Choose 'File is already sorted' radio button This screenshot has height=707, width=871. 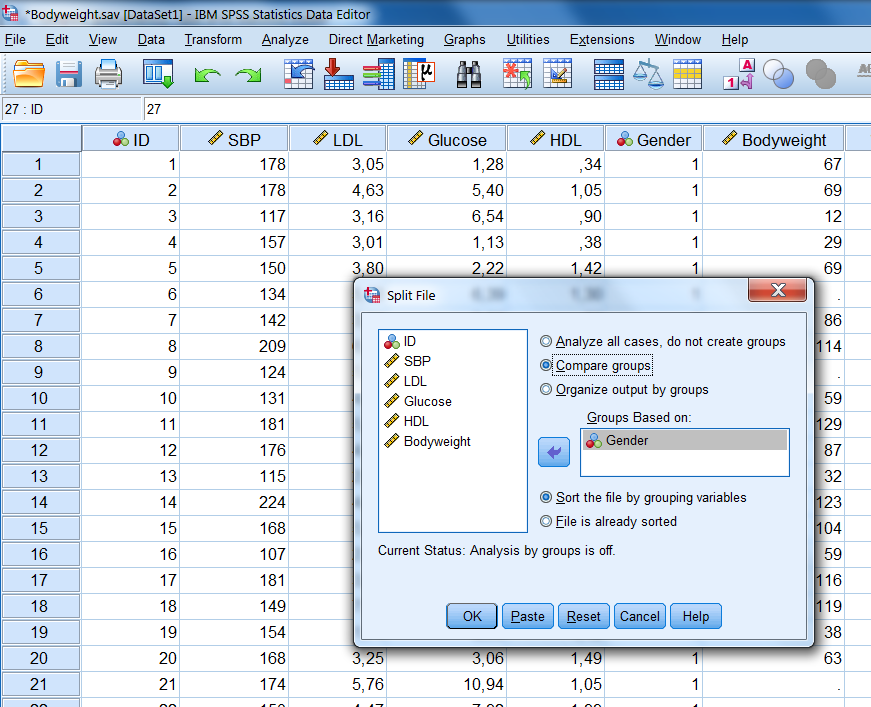pyautogui.click(x=546, y=521)
